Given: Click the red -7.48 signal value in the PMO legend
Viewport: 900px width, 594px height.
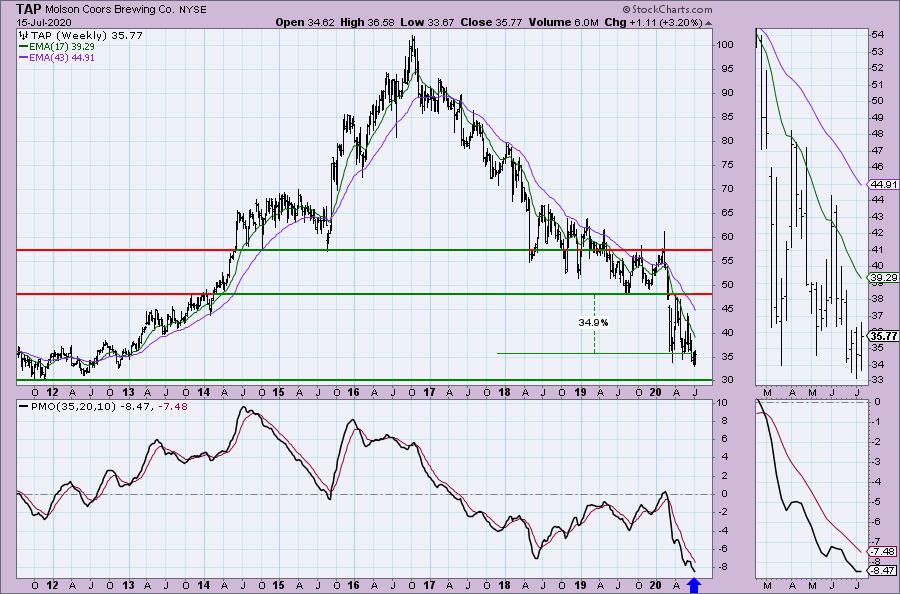Looking at the screenshot, I should tap(172, 406).
